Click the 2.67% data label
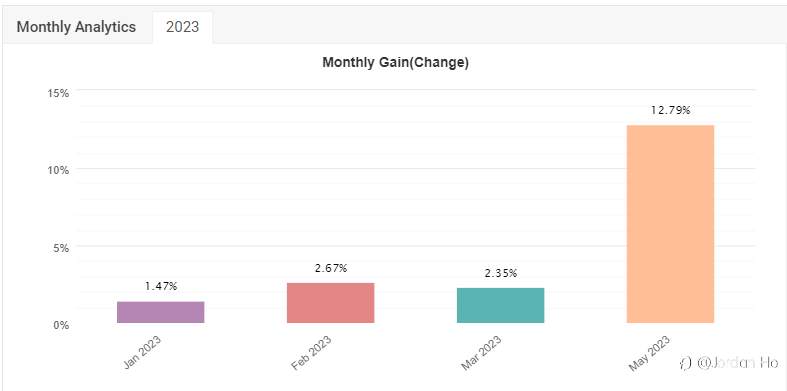This screenshot has height=391, width=787. pyautogui.click(x=331, y=269)
